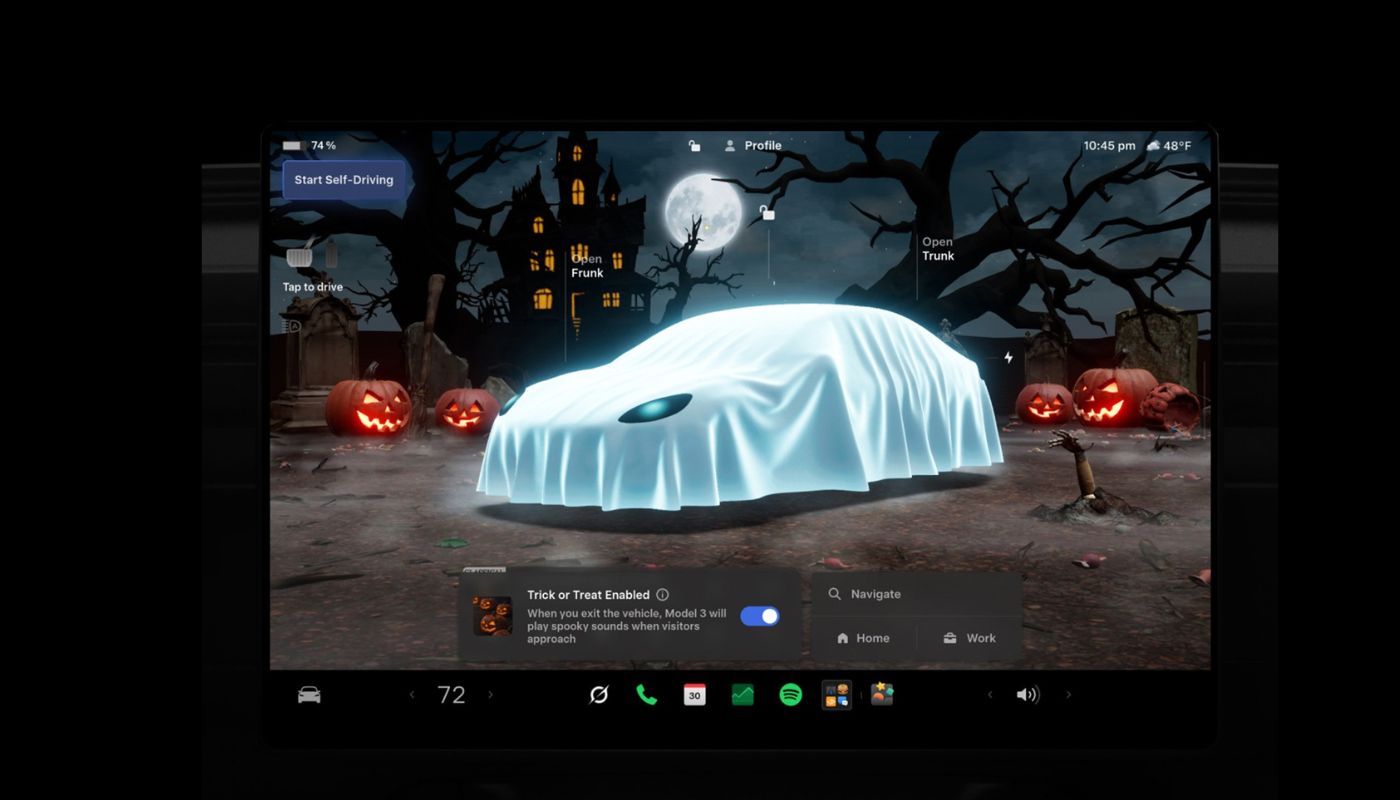1400x800 pixels.
Task: Open the app launcher grid icon
Action: click(x=836, y=695)
